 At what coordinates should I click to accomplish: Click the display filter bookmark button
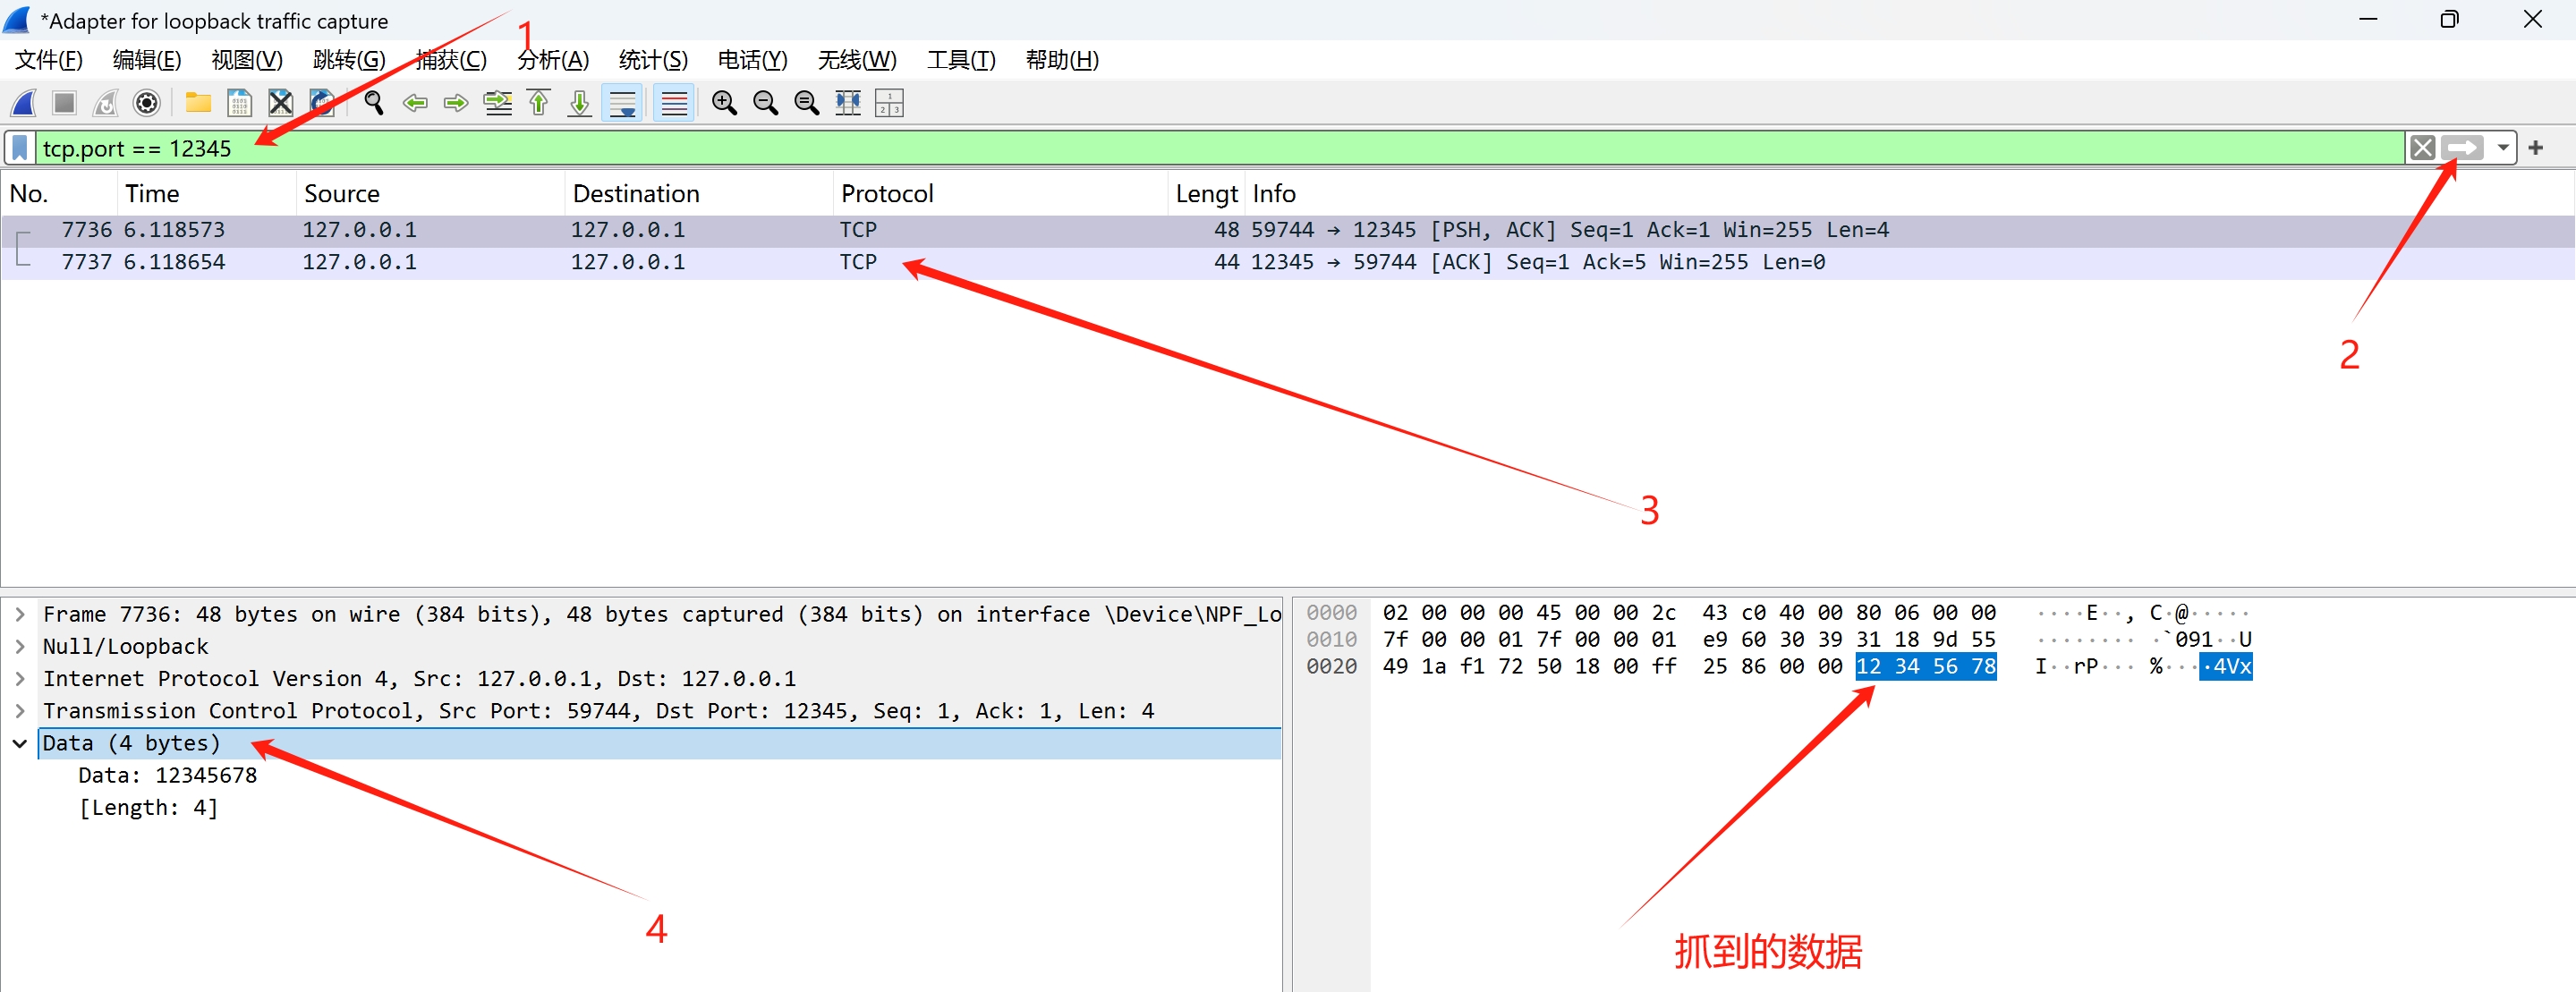click(20, 148)
